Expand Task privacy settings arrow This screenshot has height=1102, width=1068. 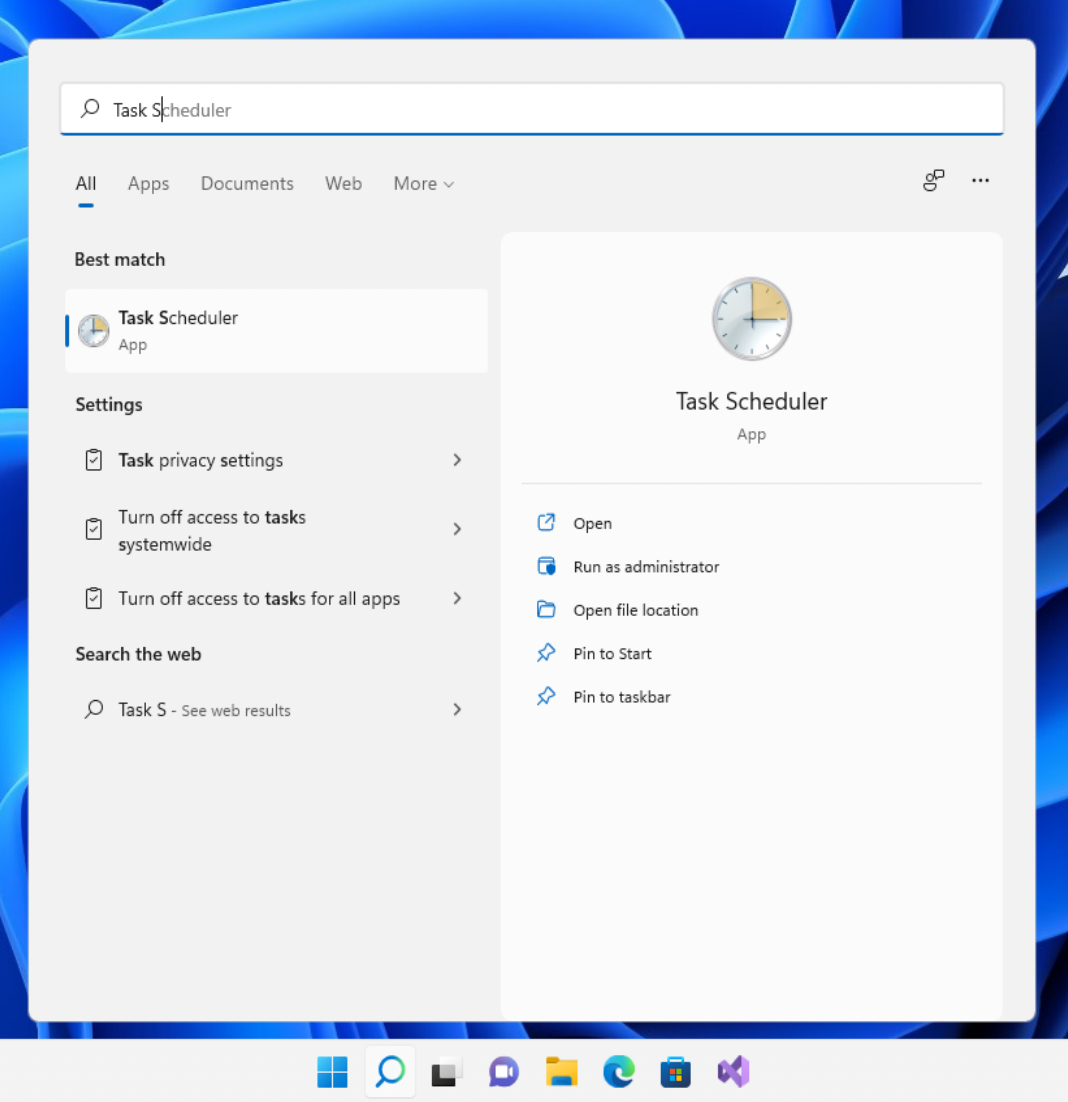(457, 460)
